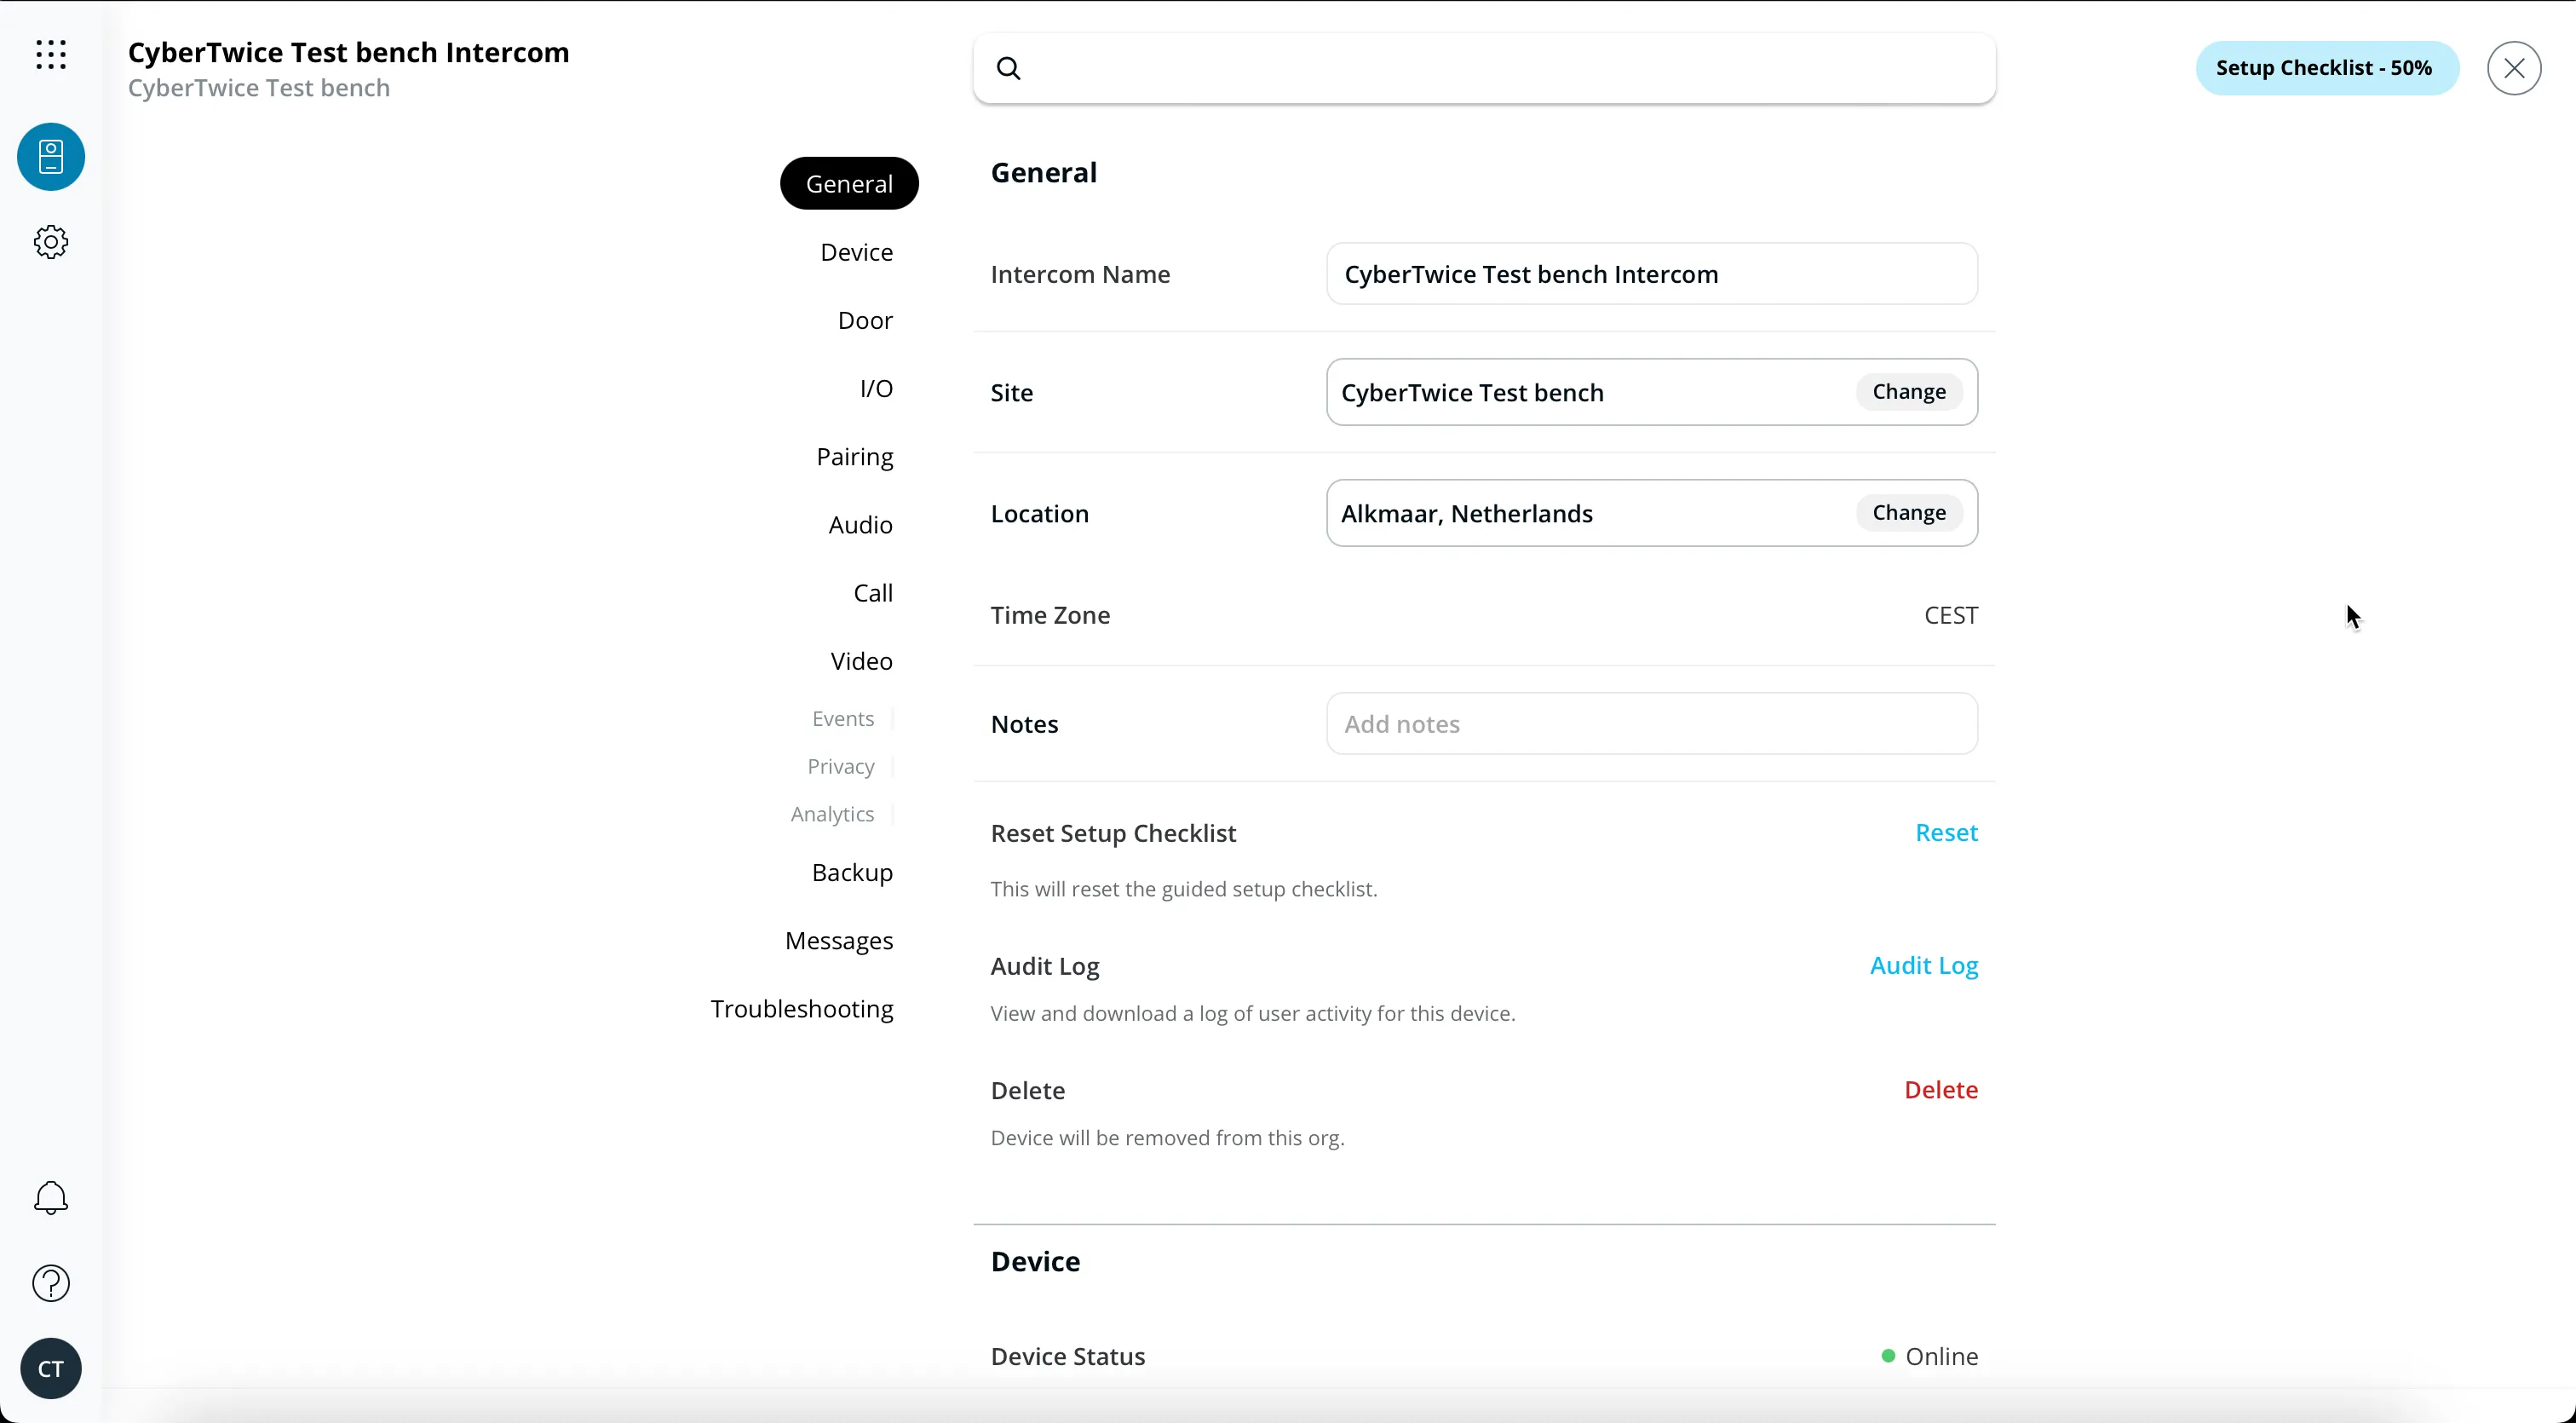Select the intercom device sidebar icon

pyautogui.click(x=51, y=157)
